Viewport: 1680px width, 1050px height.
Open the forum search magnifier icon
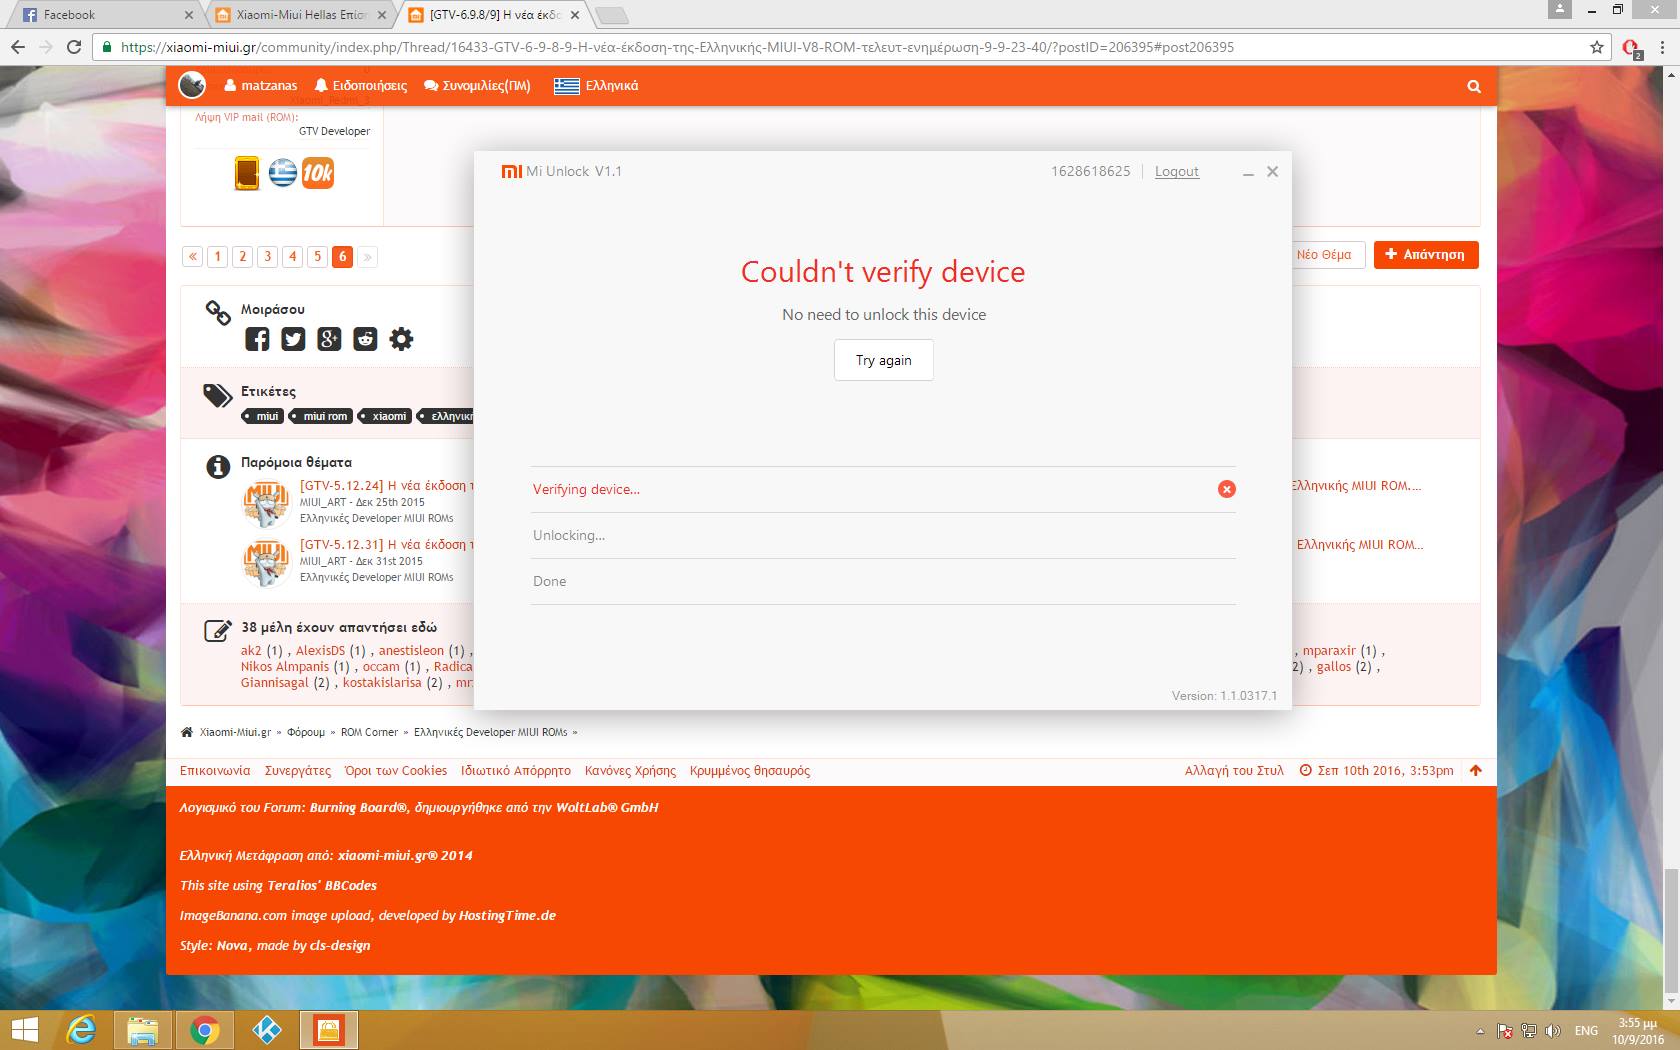click(1473, 86)
